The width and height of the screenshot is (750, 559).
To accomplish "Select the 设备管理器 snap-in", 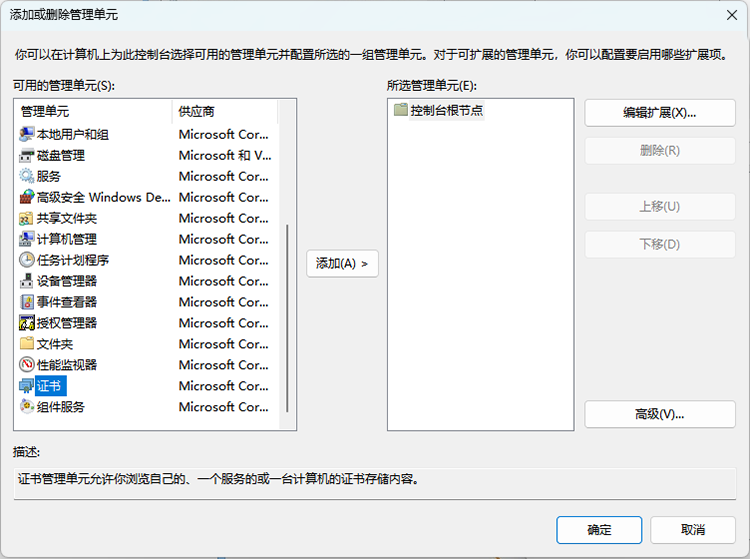I will [66, 281].
